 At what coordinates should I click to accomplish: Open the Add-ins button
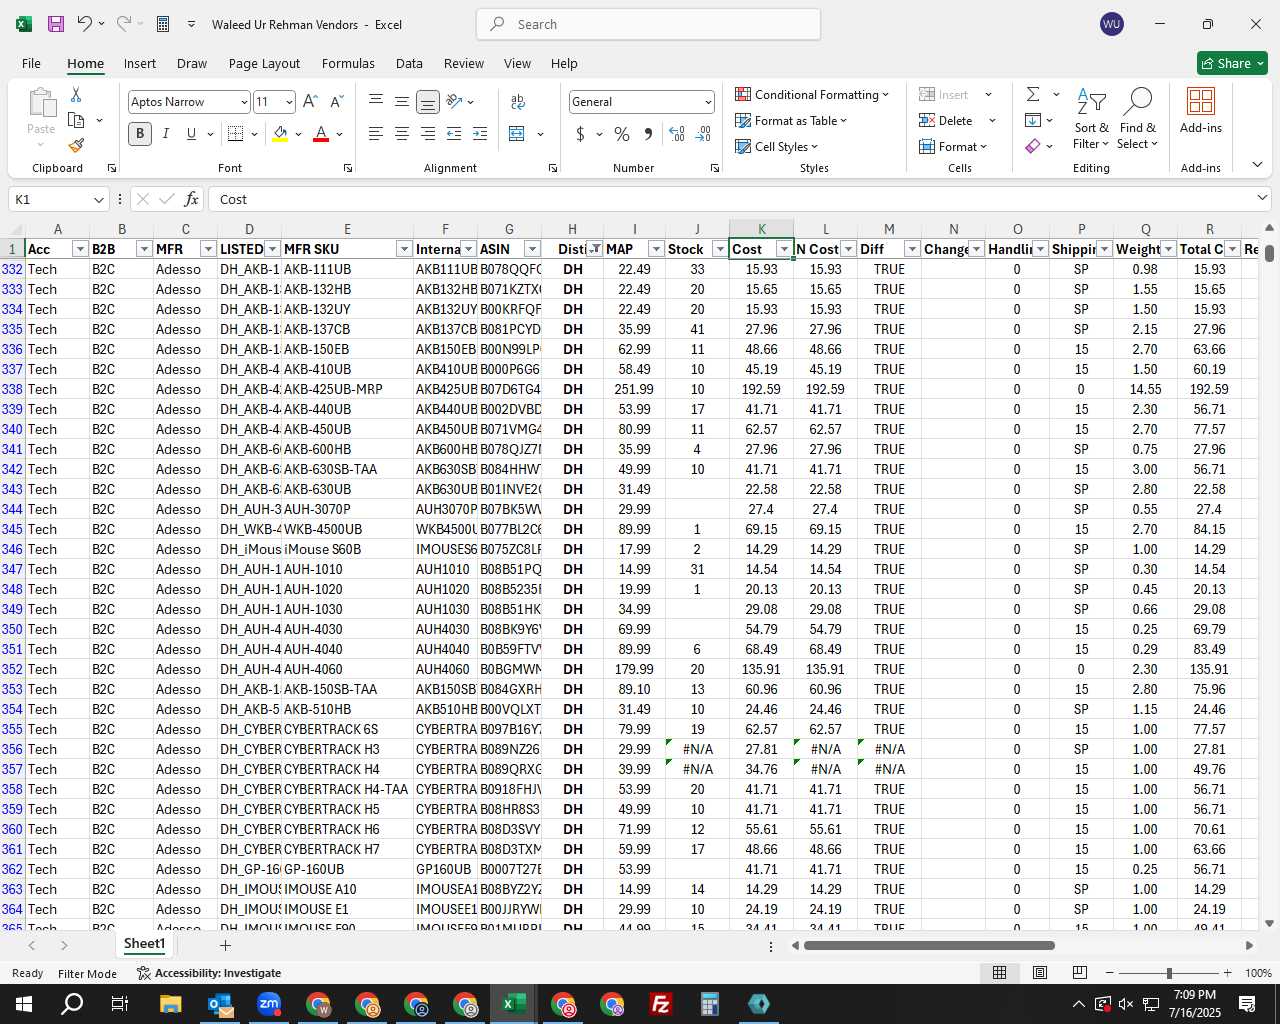pos(1201,111)
